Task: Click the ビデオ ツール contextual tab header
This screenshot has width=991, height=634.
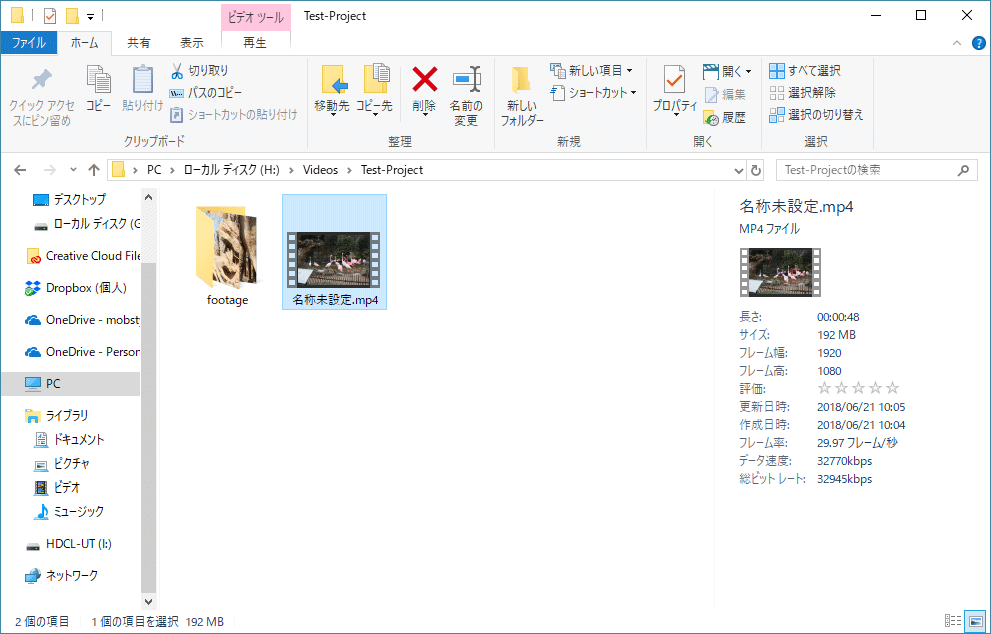Action: 255,17
